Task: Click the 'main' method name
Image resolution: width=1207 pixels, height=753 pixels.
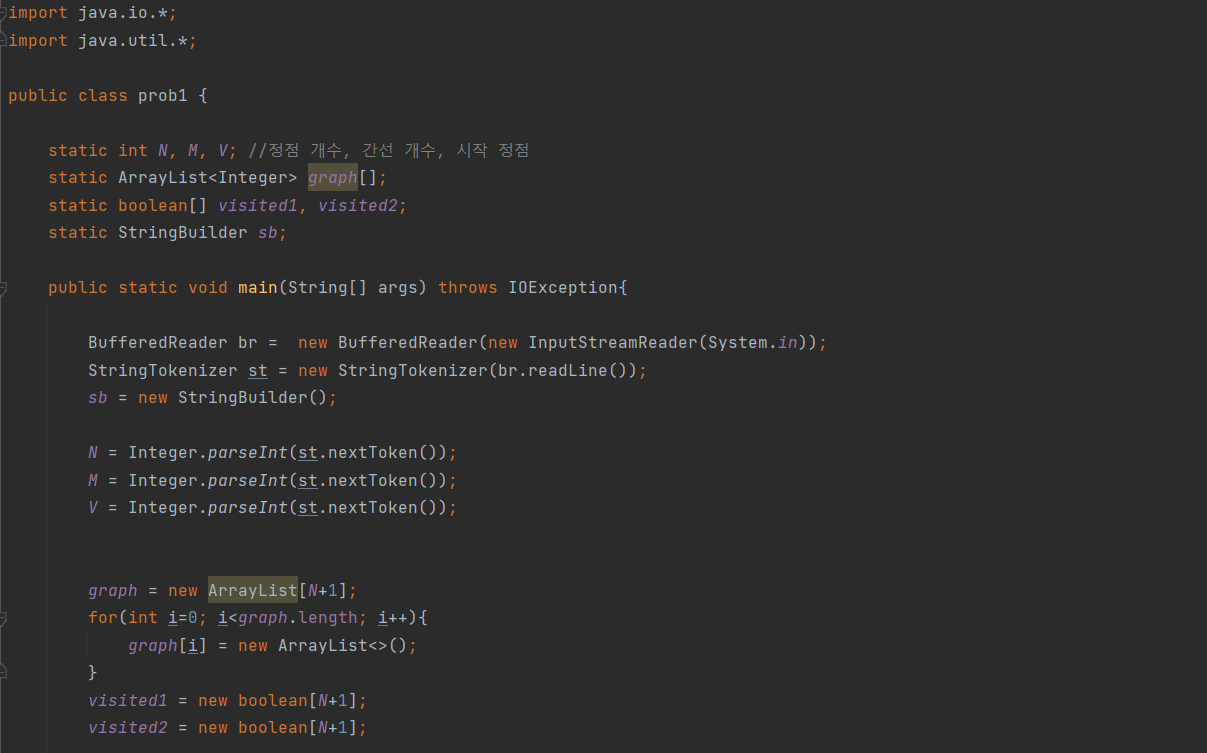Action: [x=257, y=288]
